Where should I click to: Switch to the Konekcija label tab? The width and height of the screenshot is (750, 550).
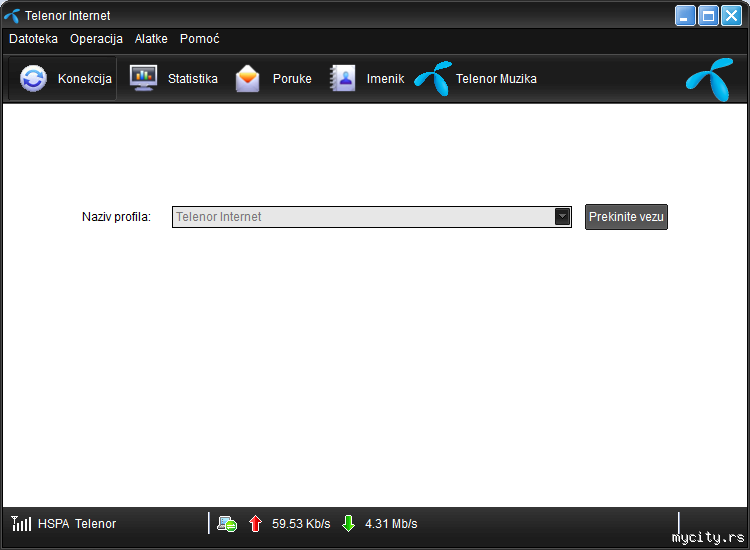click(x=85, y=78)
